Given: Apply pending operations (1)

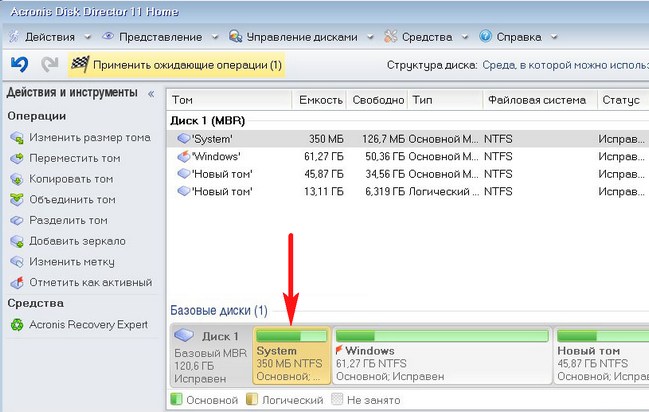Looking at the screenshot, I should point(176,65).
